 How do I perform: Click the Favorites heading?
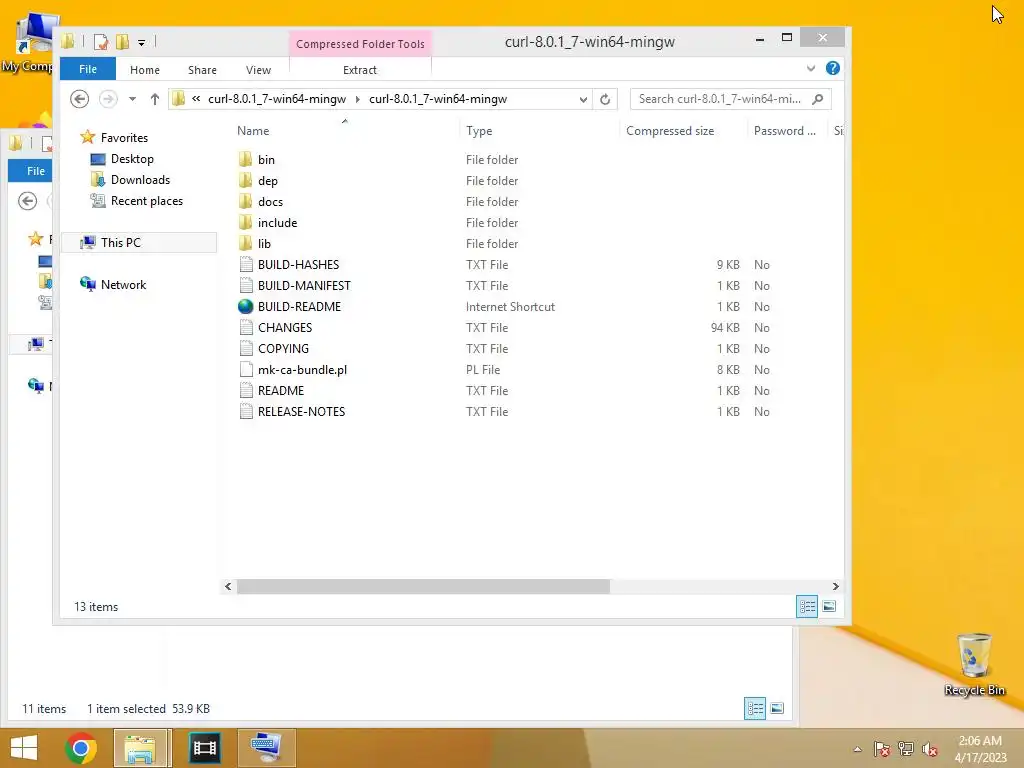[124, 138]
